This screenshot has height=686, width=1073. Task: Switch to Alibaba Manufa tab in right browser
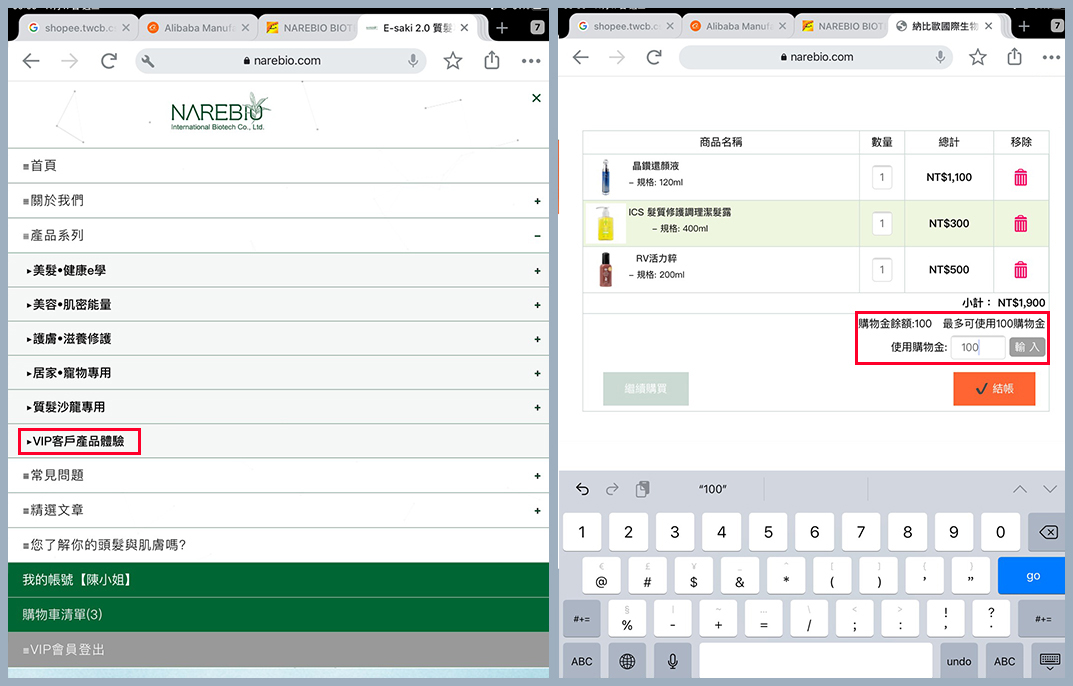[737, 26]
